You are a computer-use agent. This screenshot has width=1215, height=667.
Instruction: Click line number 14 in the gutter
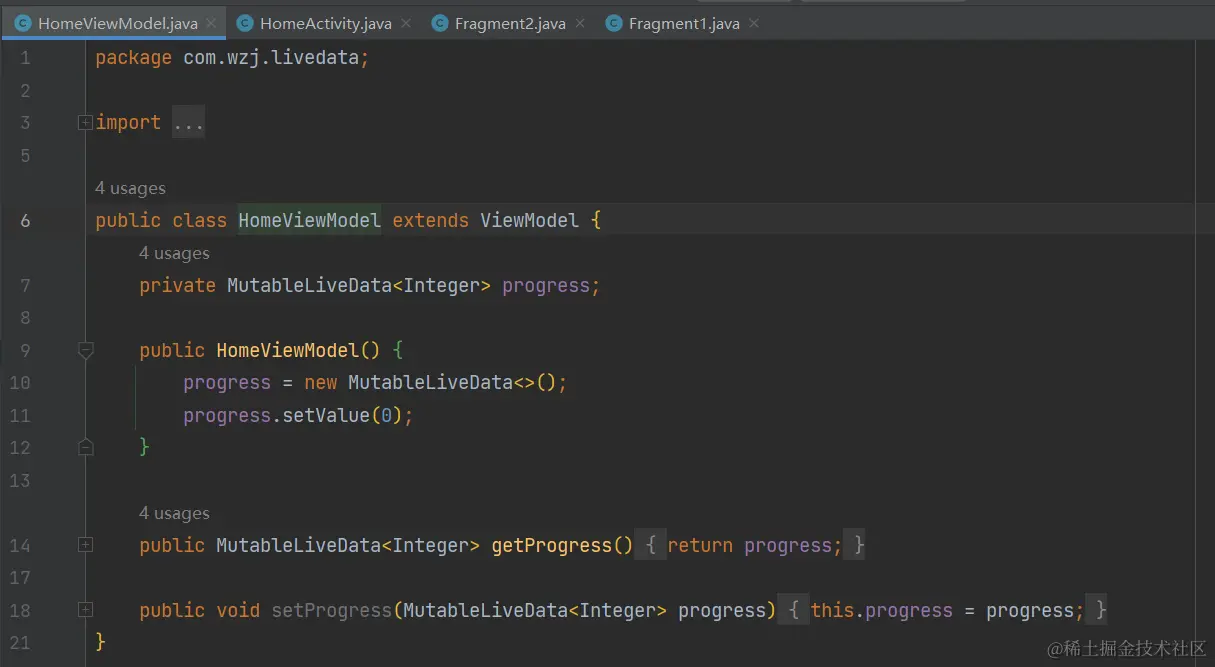coord(20,545)
